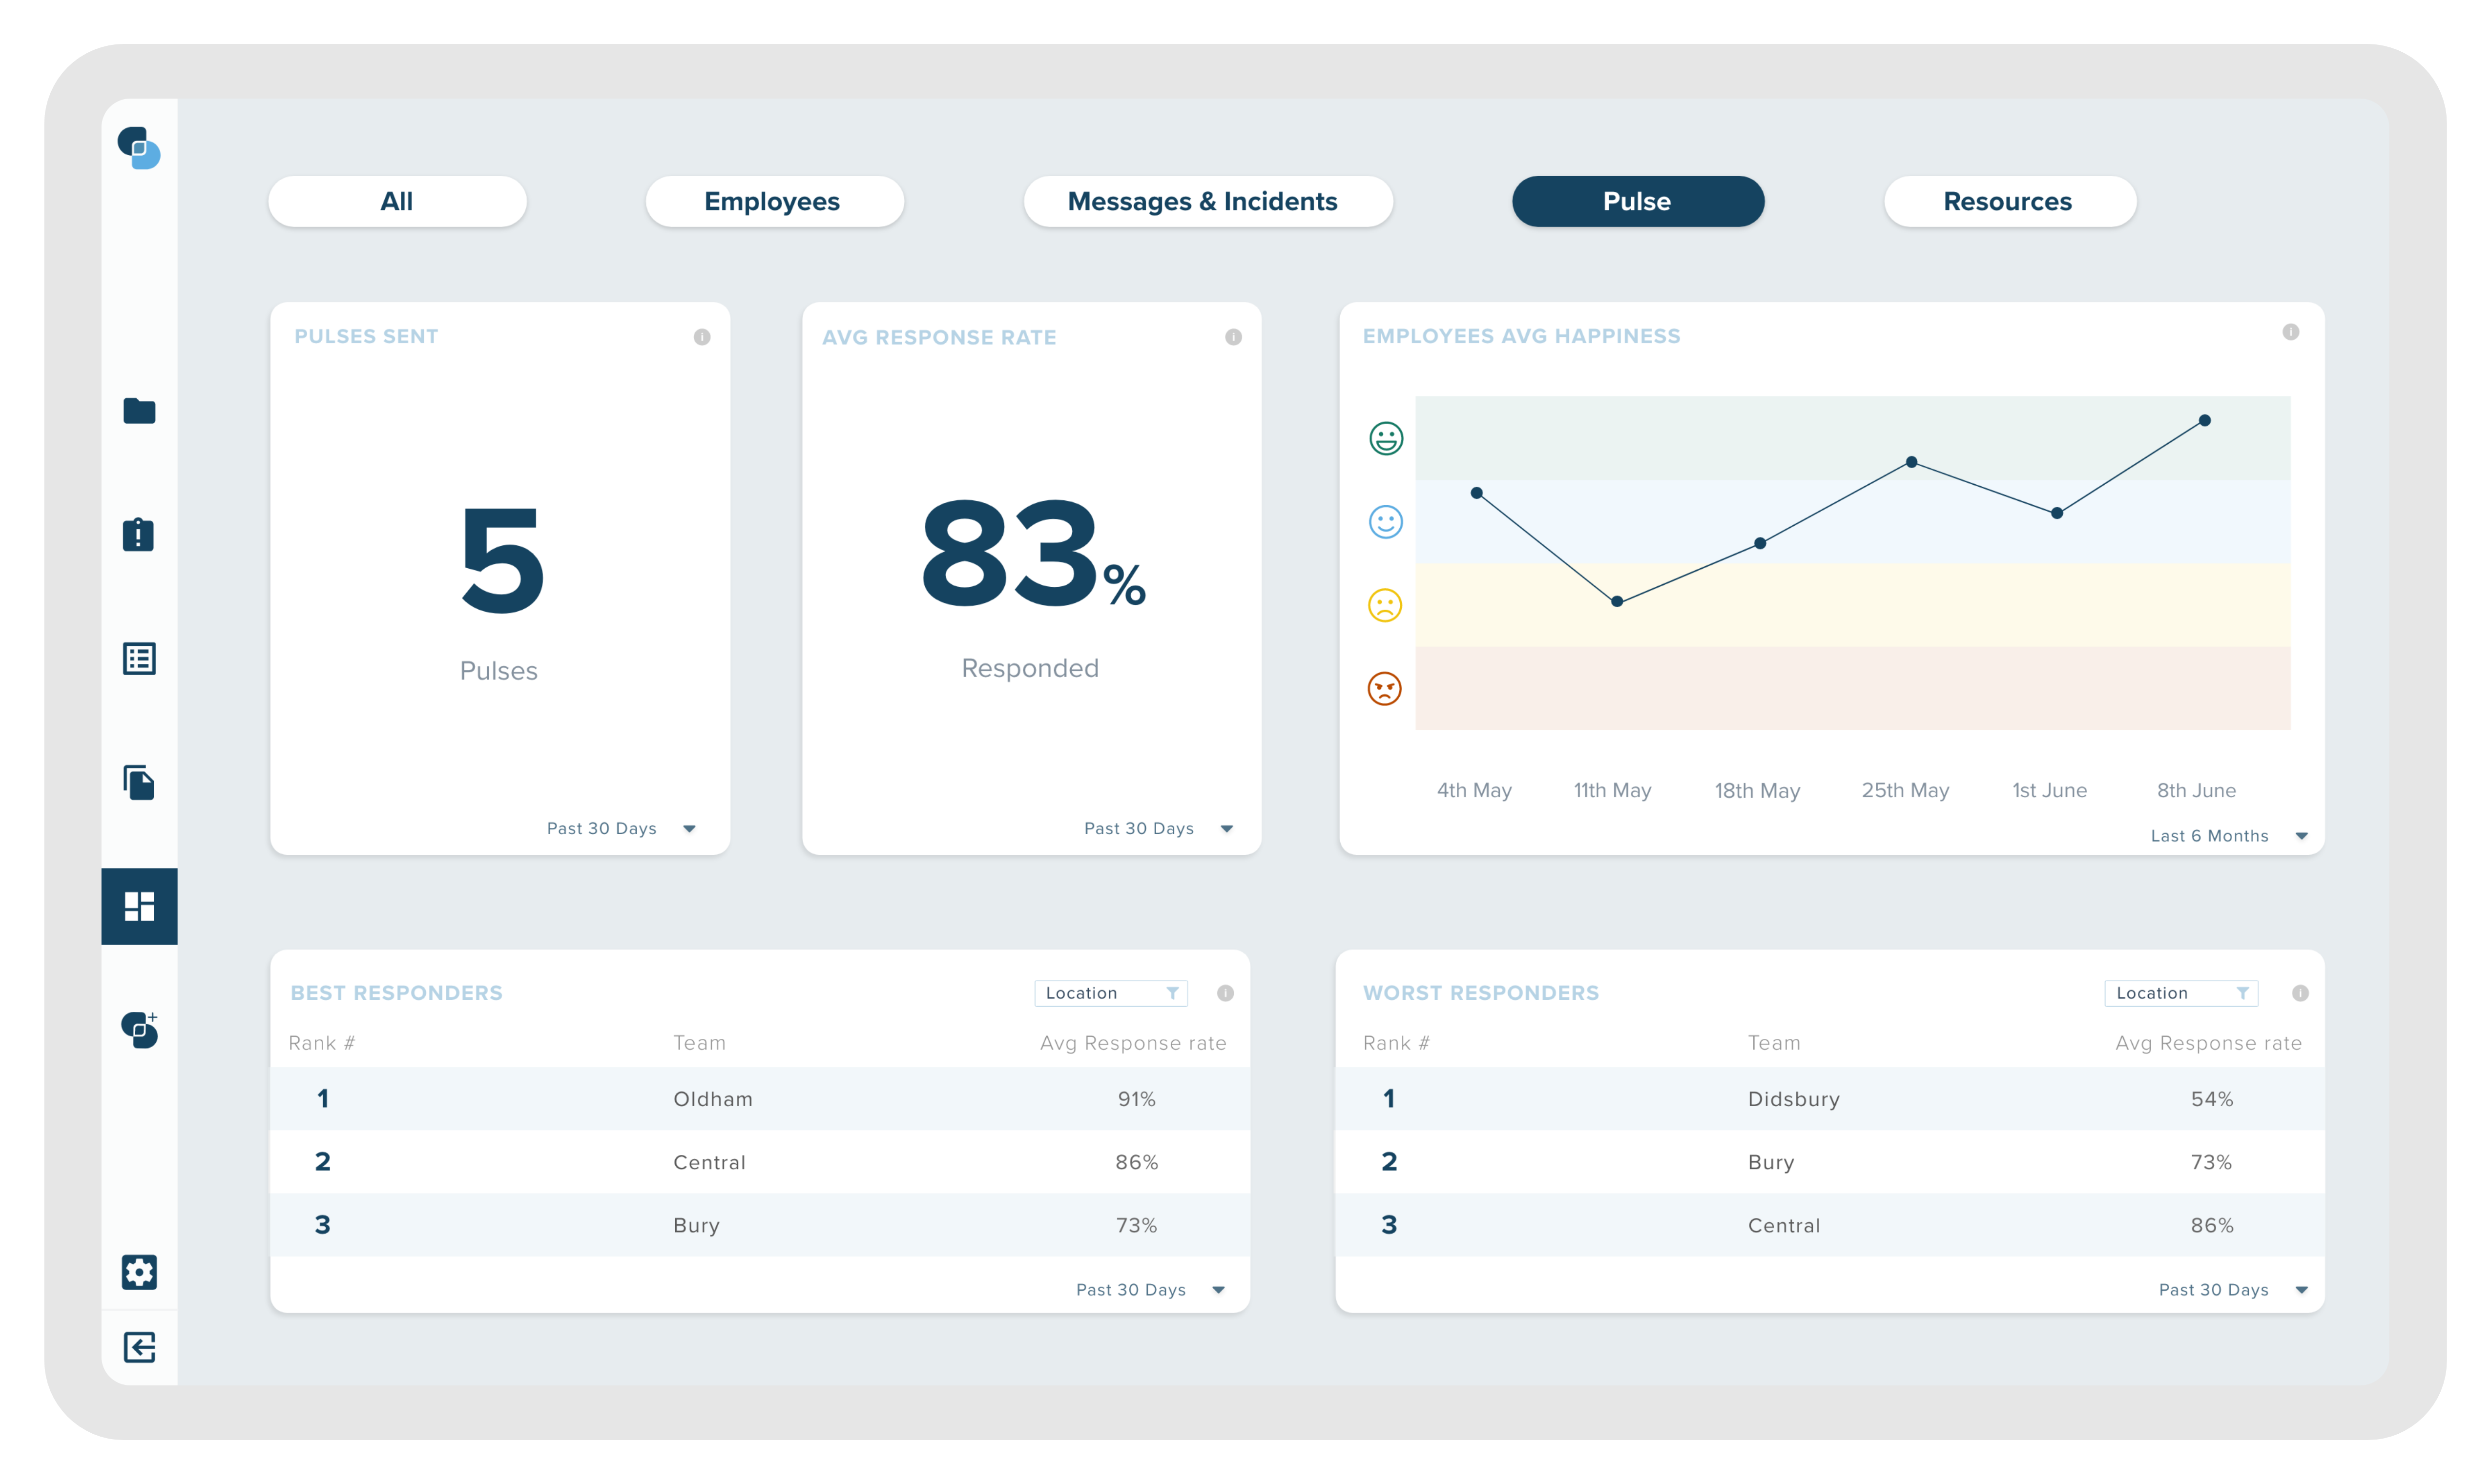Click the 54% response rate cell
Screen dimensions: 2491x1484
click(2211, 1098)
